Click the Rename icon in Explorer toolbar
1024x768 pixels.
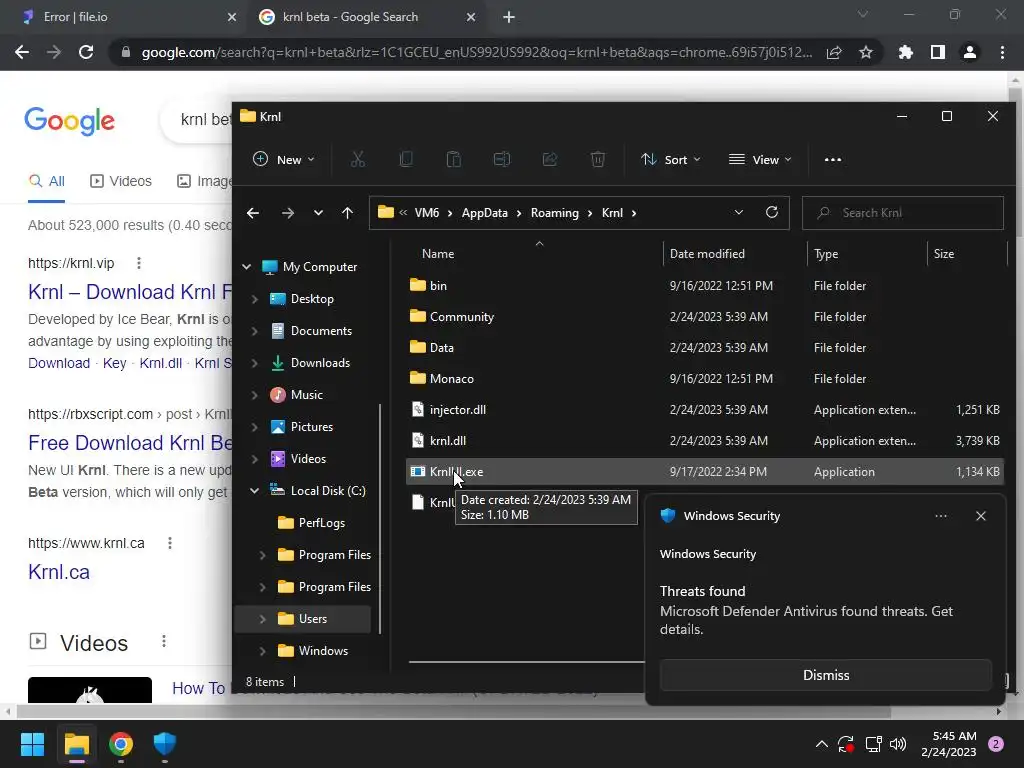502,159
